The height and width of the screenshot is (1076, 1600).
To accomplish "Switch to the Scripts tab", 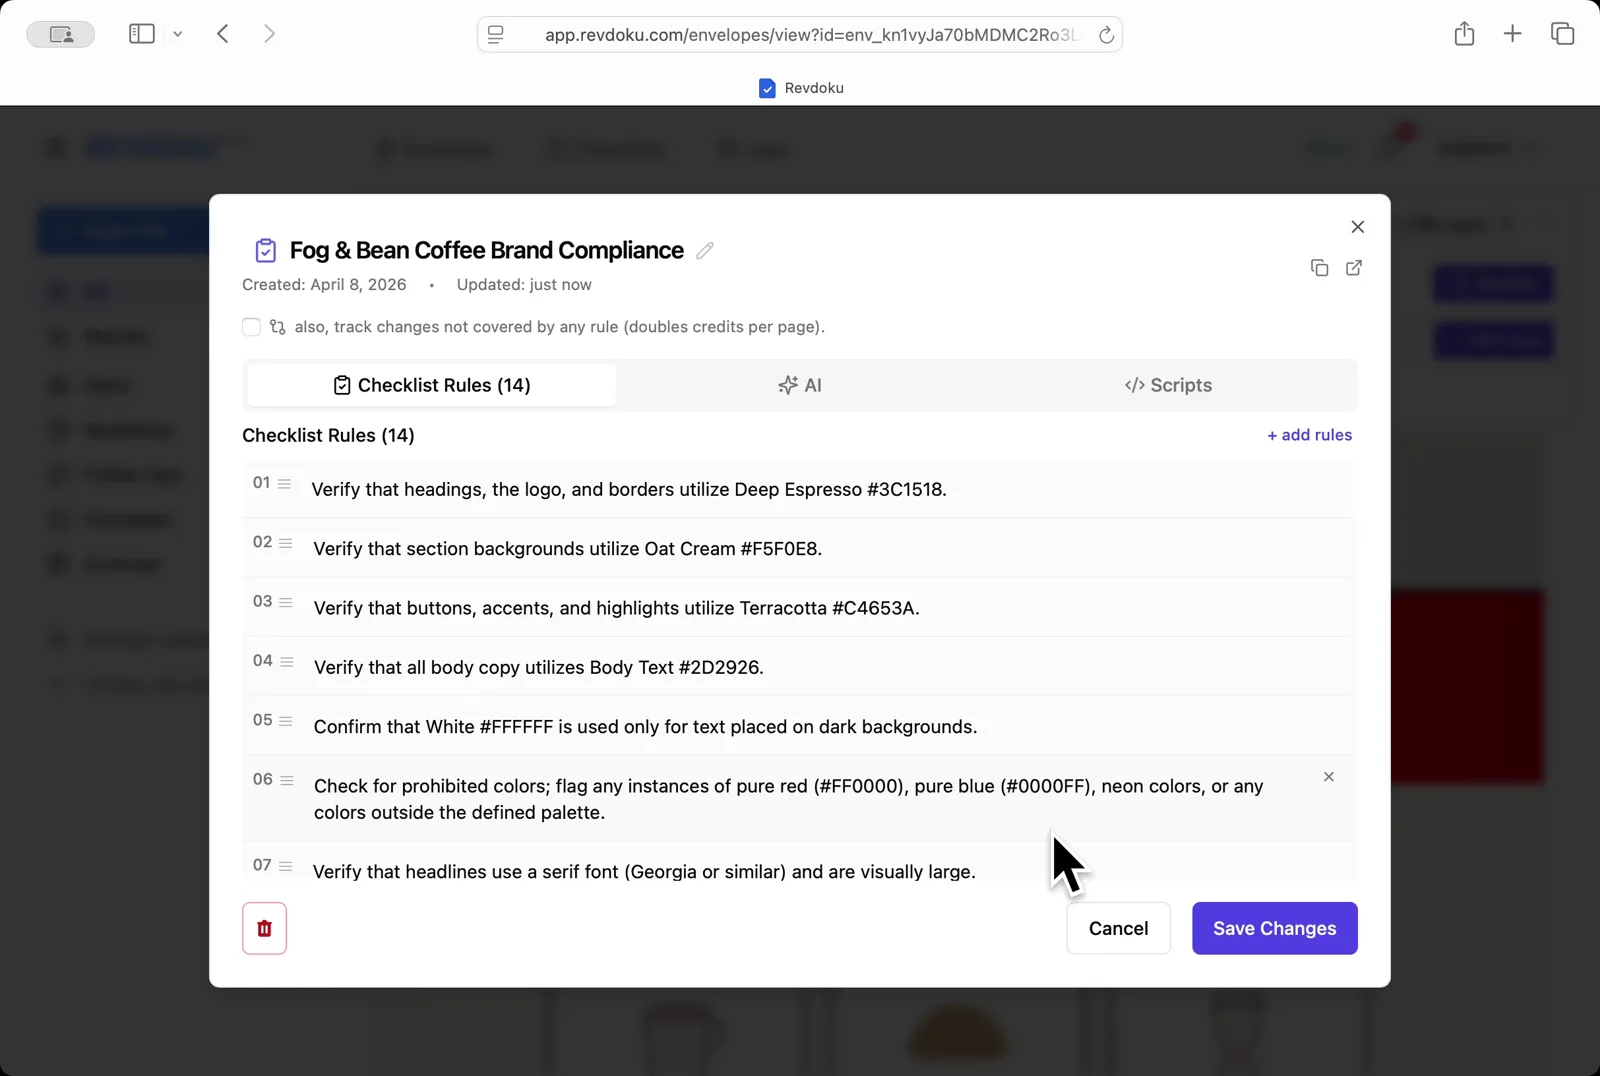I will tap(1168, 385).
